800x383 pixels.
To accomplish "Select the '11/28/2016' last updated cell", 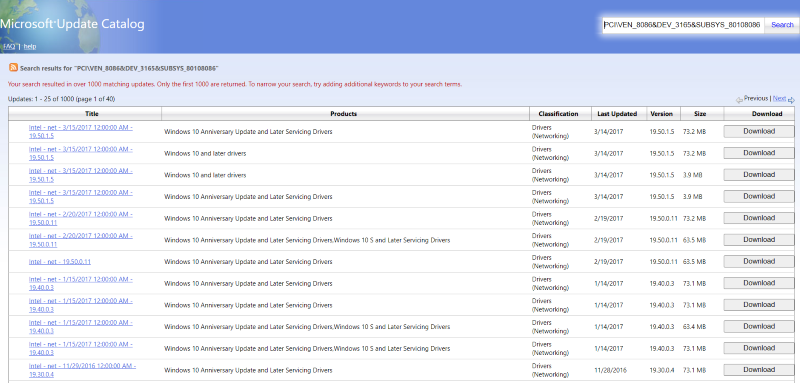I will [610, 370].
